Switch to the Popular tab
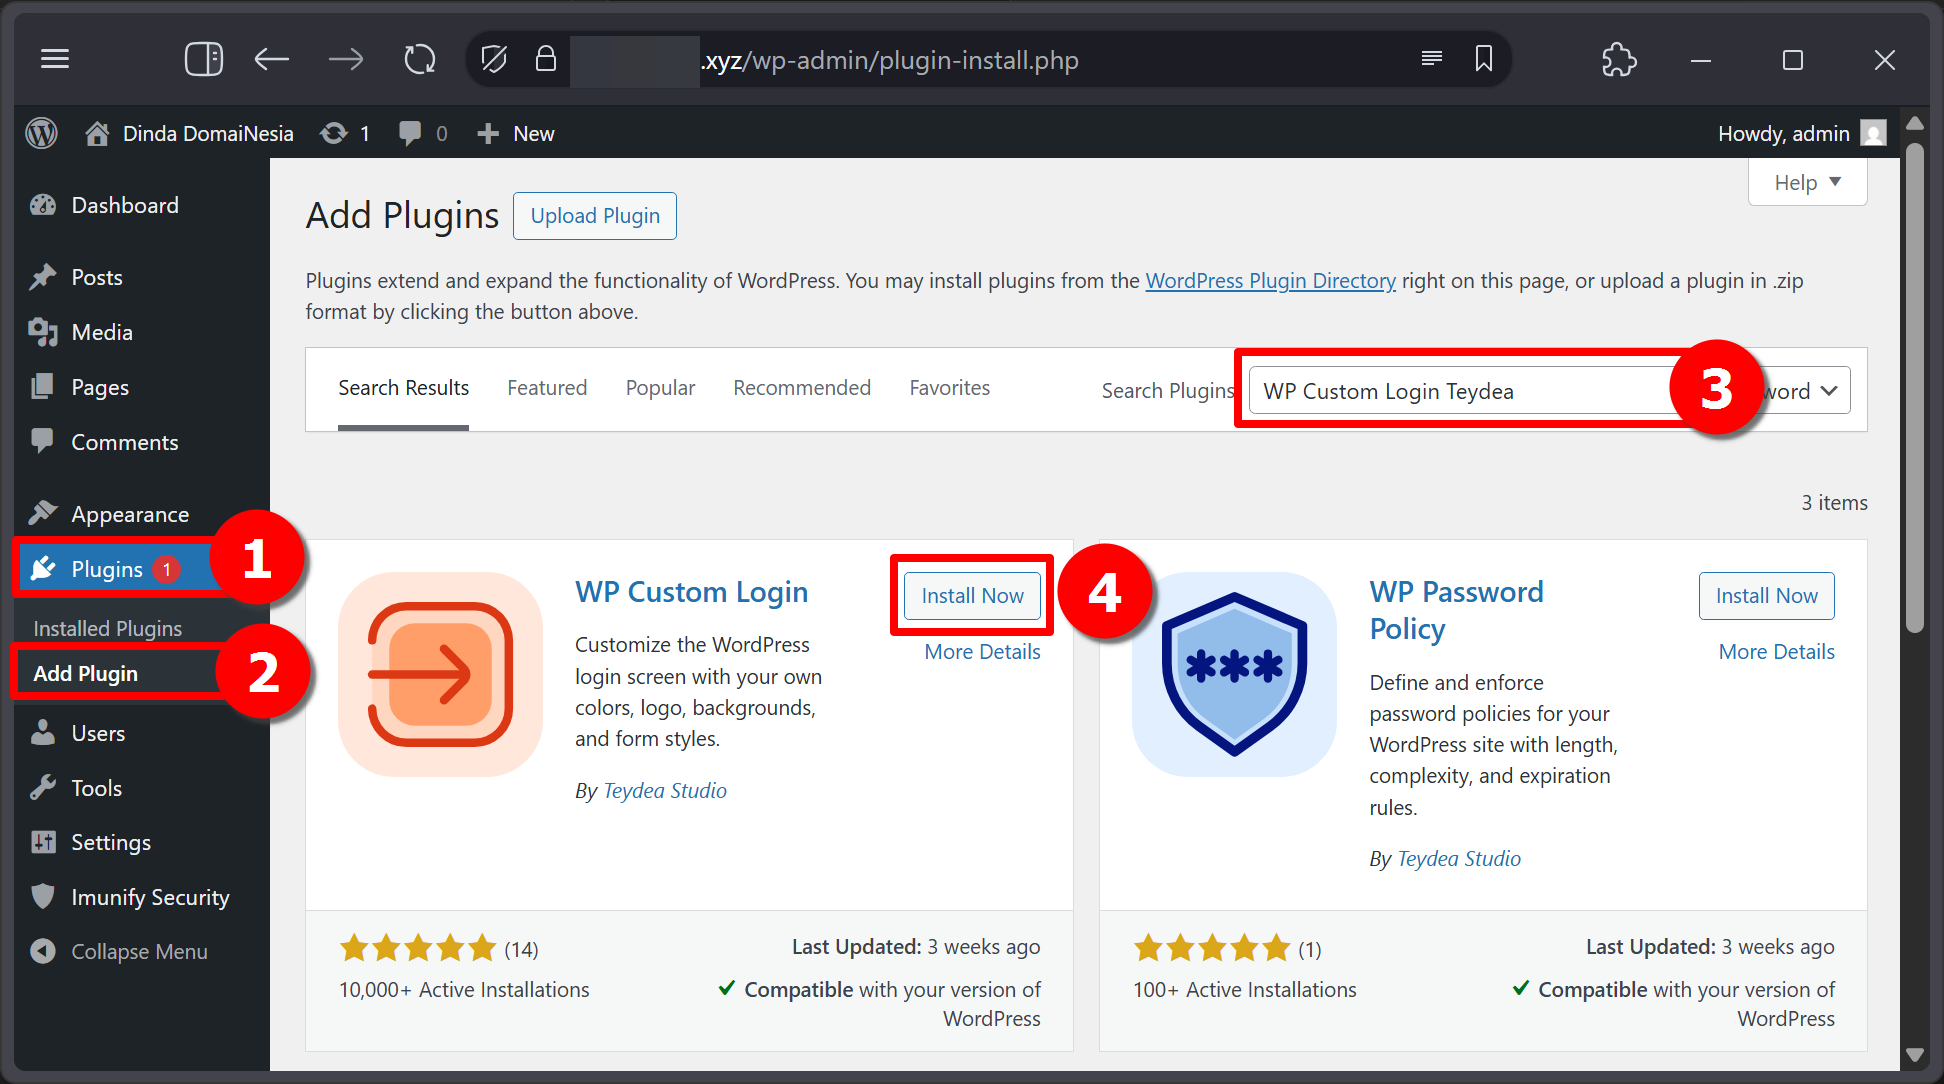Viewport: 1944px width, 1084px height. coord(660,388)
